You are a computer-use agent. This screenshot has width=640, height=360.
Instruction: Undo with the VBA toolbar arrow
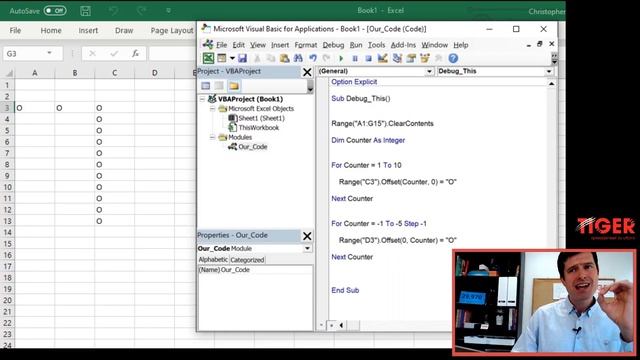[313, 58]
